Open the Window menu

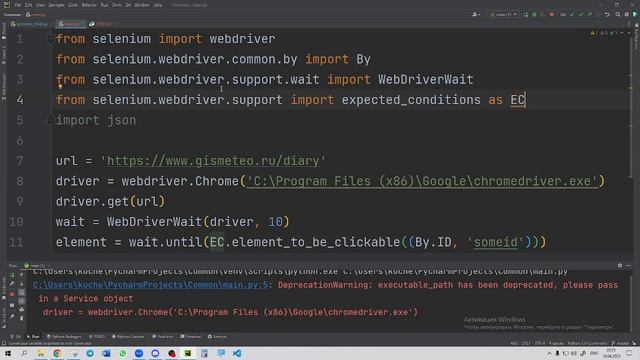click(x=142, y=5)
